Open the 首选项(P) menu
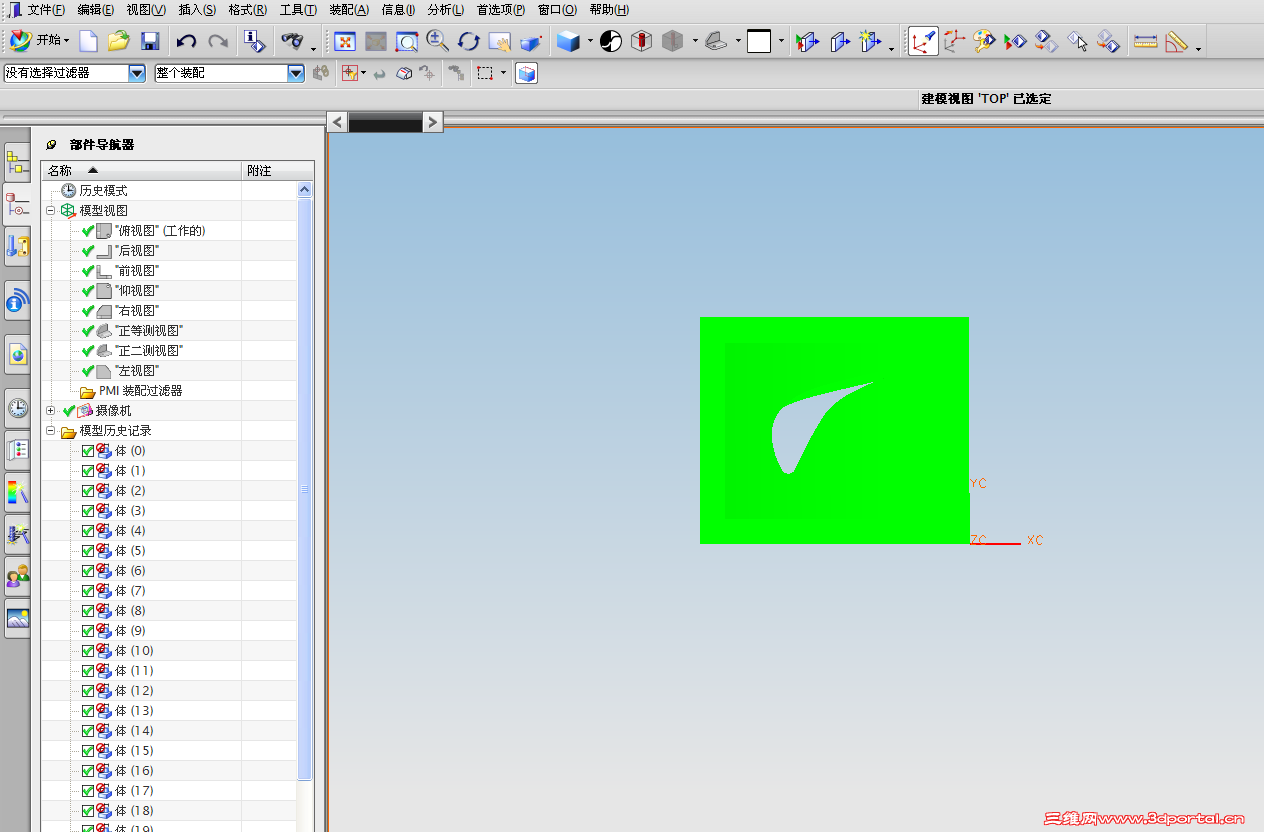The image size is (1264, 832). (501, 10)
